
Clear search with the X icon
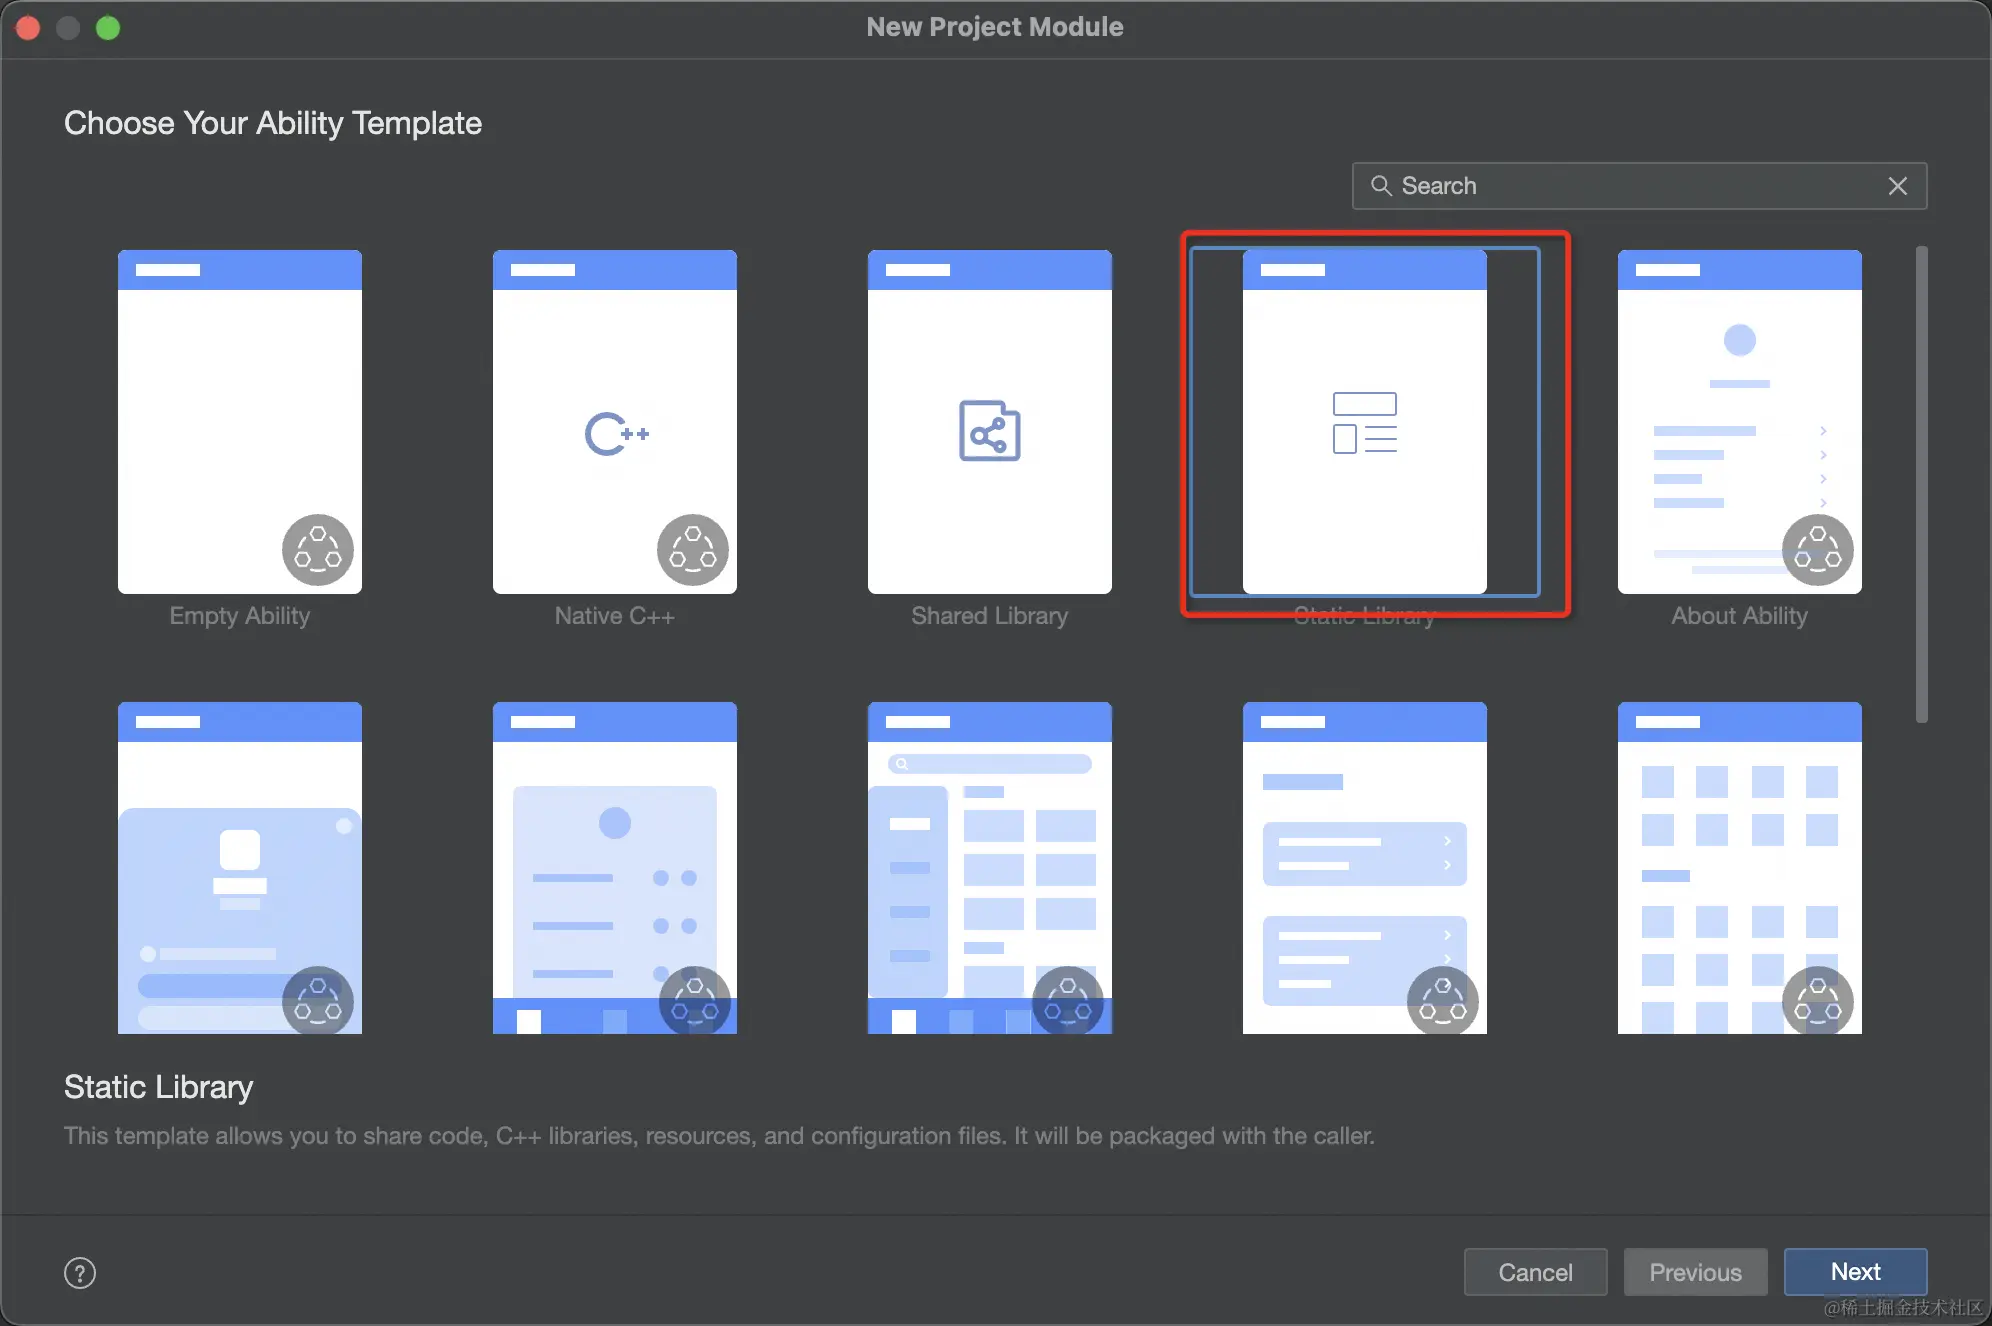click(x=1897, y=186)
